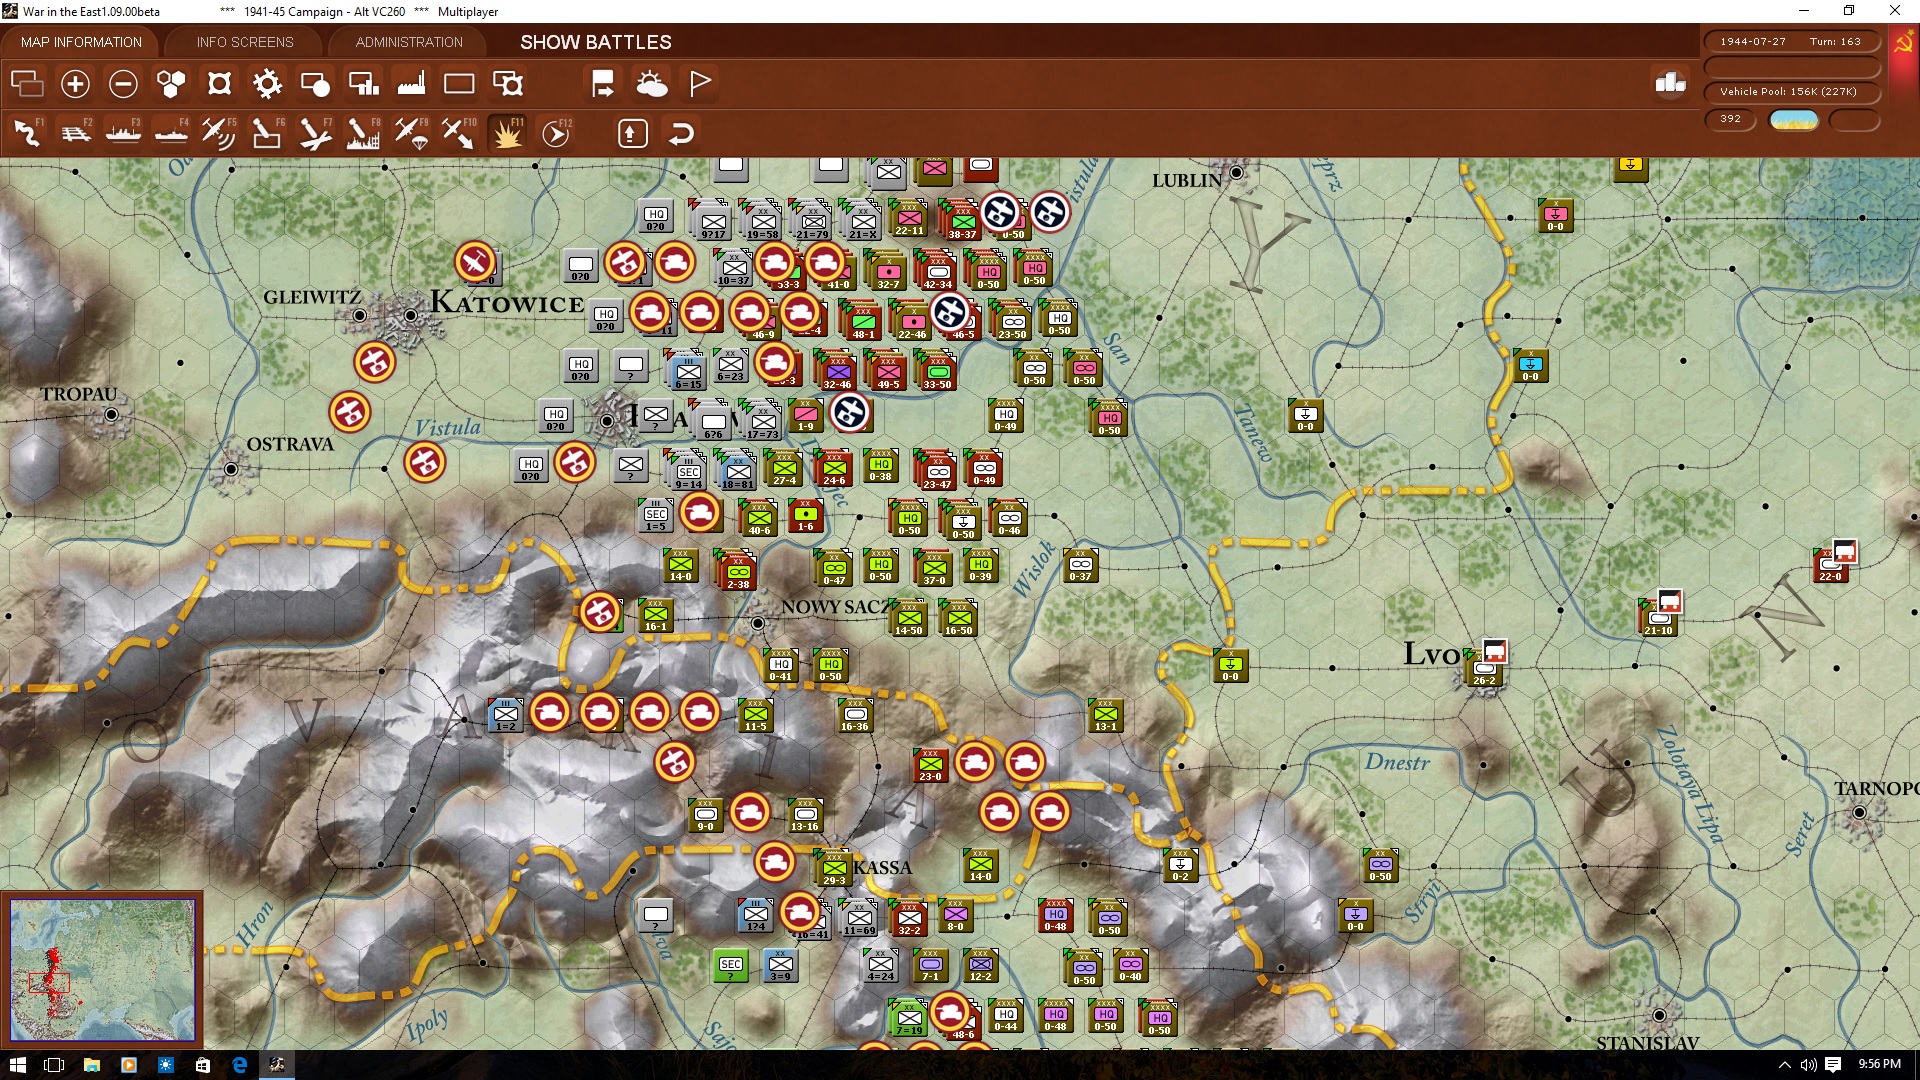This screenshot has width=1920, height=1080.
Task: Click the date and turn display
Action: click(x=1790, y=42)
